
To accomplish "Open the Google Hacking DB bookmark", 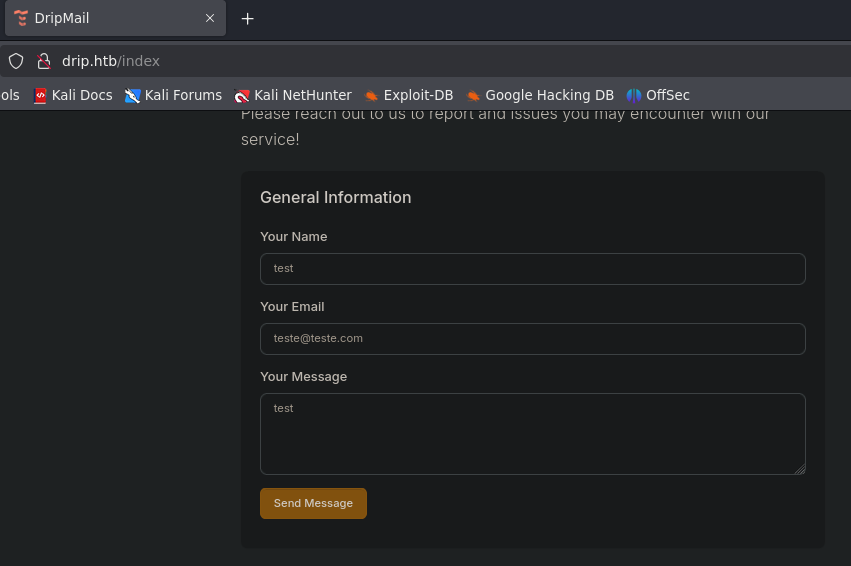I will tap(540, 95).
